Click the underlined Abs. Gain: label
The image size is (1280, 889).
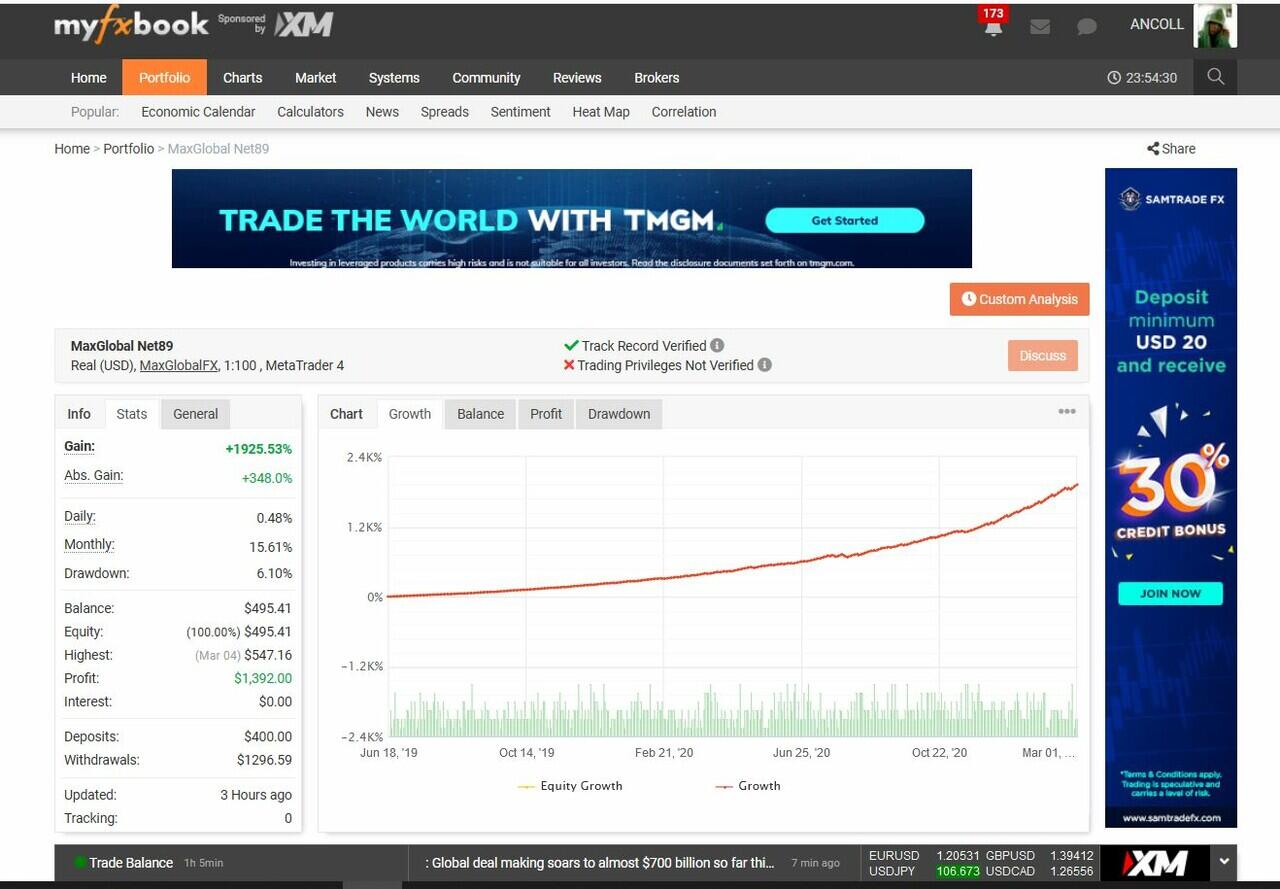click(94, 475)
